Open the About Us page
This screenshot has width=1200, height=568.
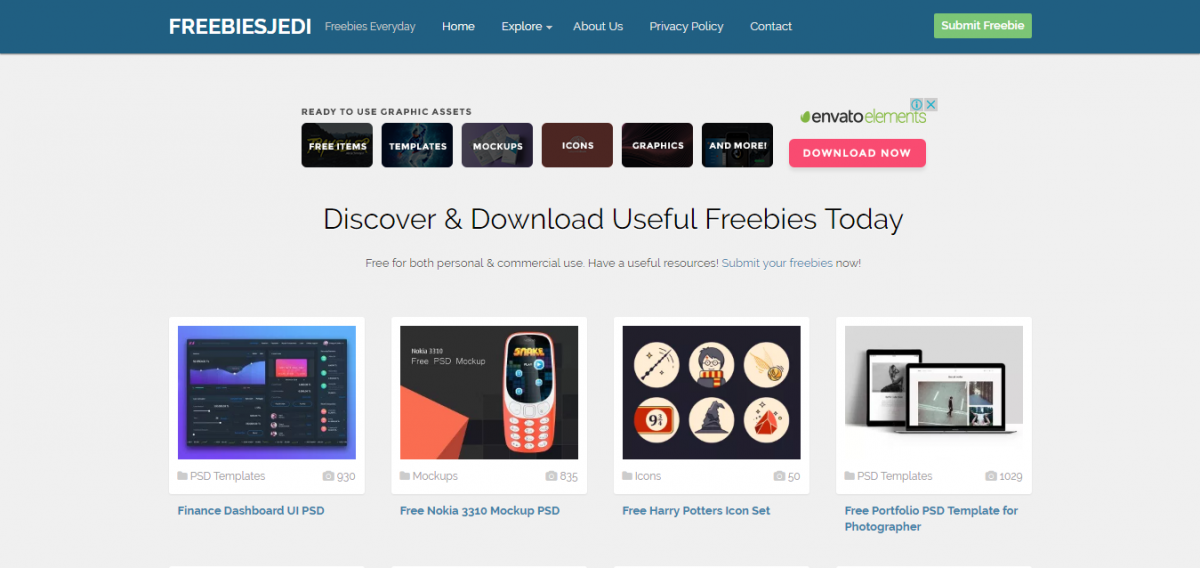(598, 26)
